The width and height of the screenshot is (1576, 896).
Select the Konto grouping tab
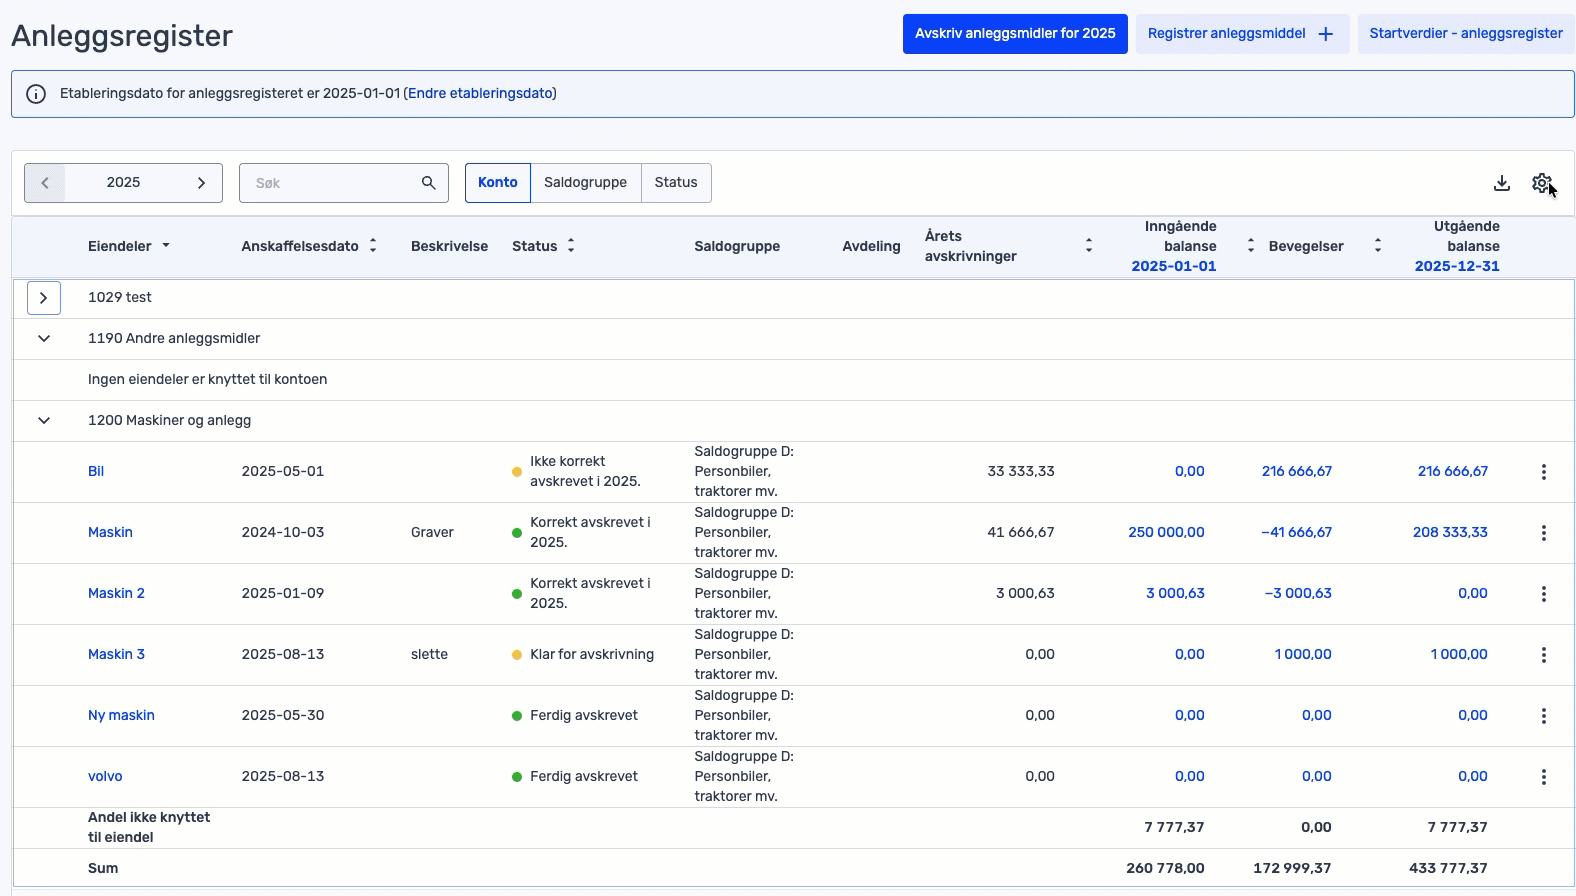pyautogui.click(x=497, y=183)
